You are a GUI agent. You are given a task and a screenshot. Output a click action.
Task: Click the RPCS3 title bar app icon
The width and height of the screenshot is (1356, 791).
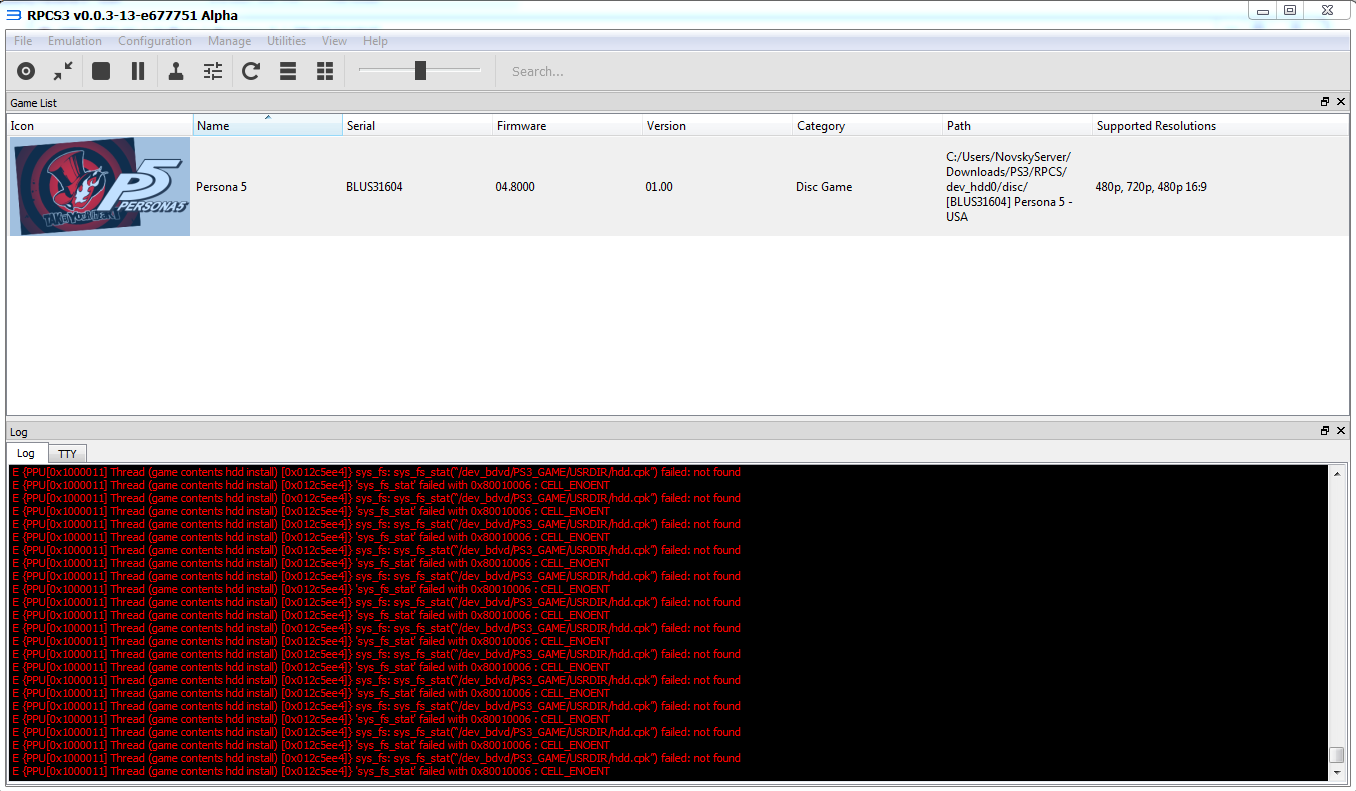[x=14, y=15]
